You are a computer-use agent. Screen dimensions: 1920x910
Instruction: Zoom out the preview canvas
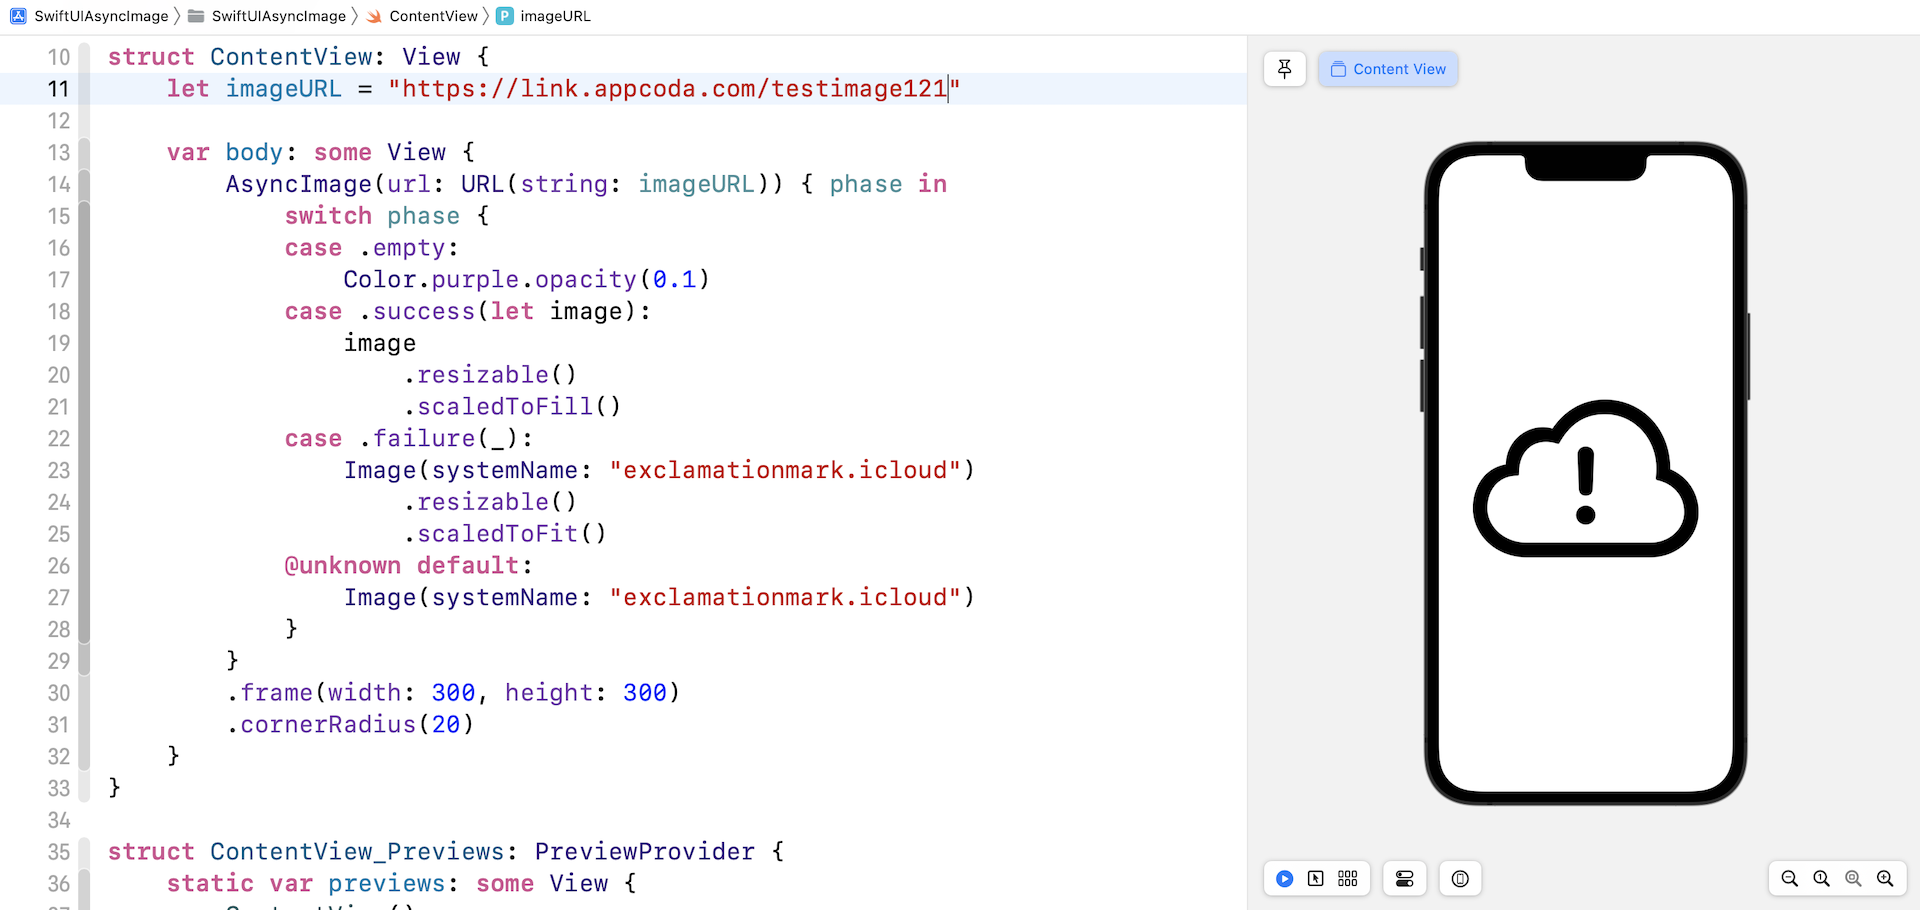(x=1790, y=879)
